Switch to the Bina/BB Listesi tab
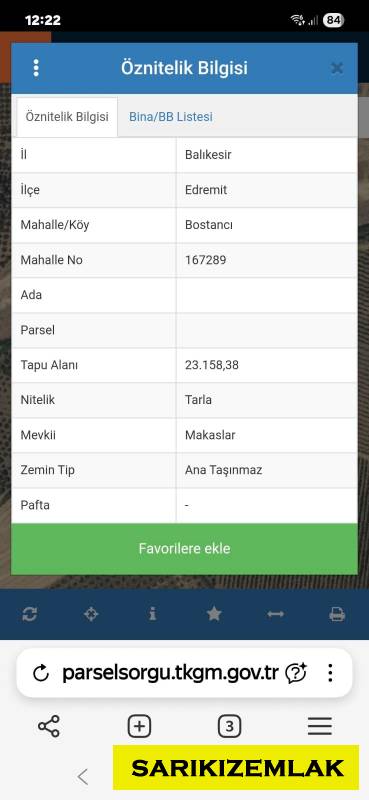This screenshot has width=369, height=800. point(170,117)
